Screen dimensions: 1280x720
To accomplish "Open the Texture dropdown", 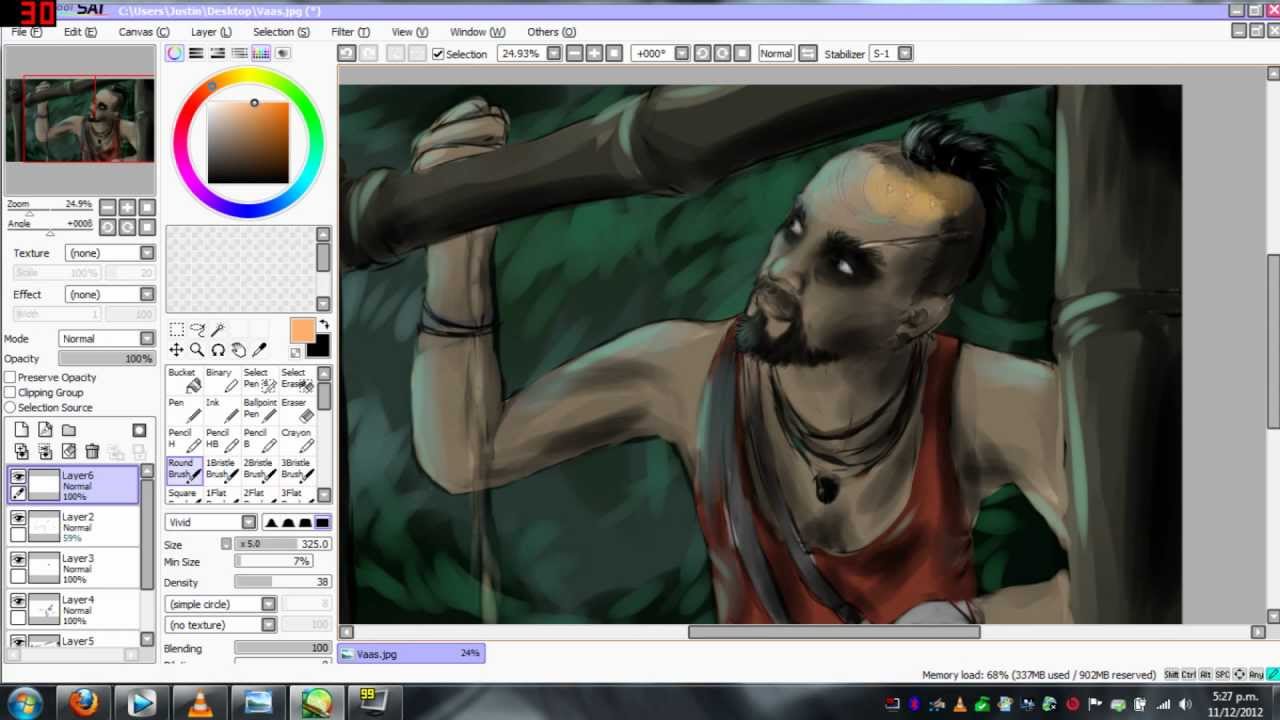I will tap(110, 253).
